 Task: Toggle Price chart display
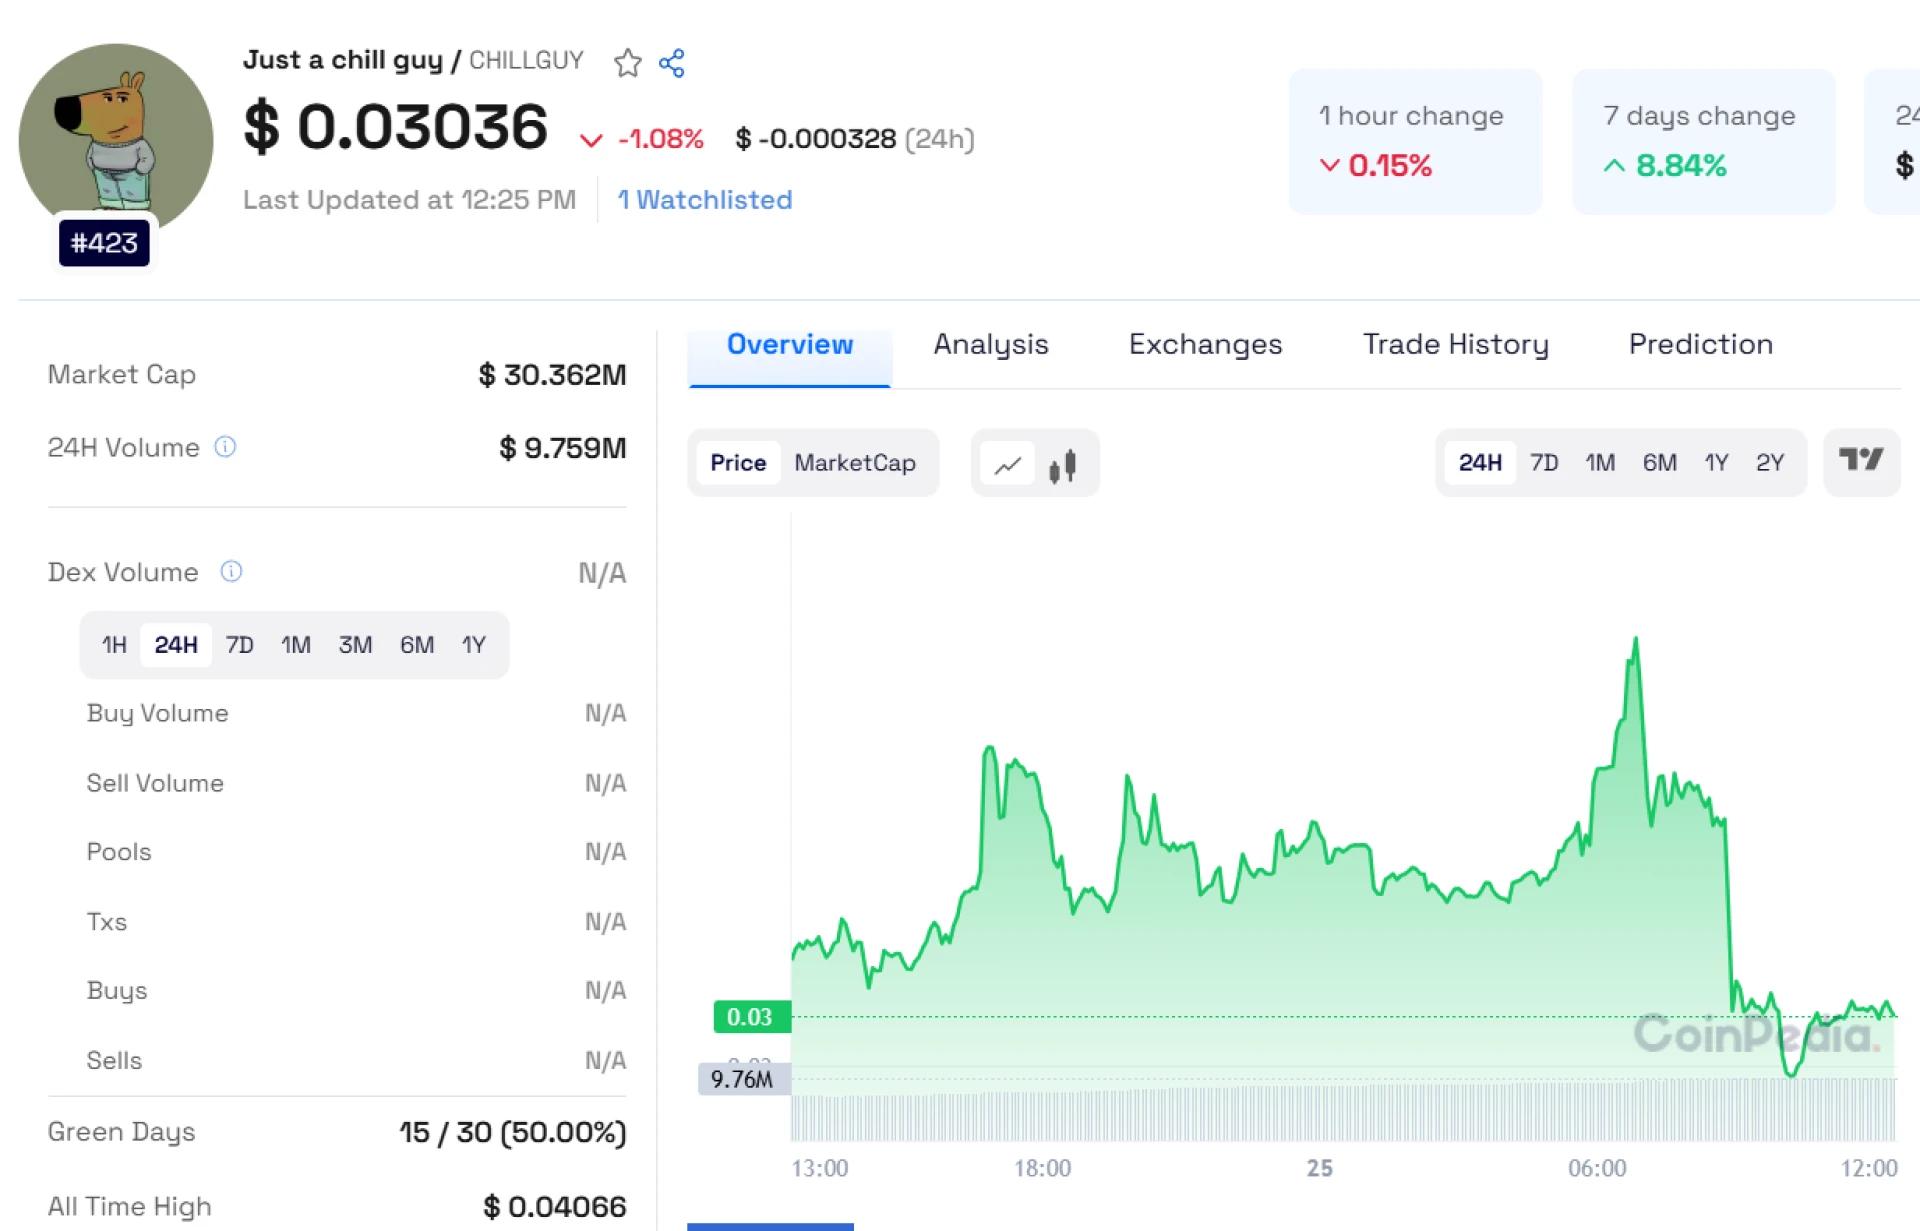pos(738,463)
